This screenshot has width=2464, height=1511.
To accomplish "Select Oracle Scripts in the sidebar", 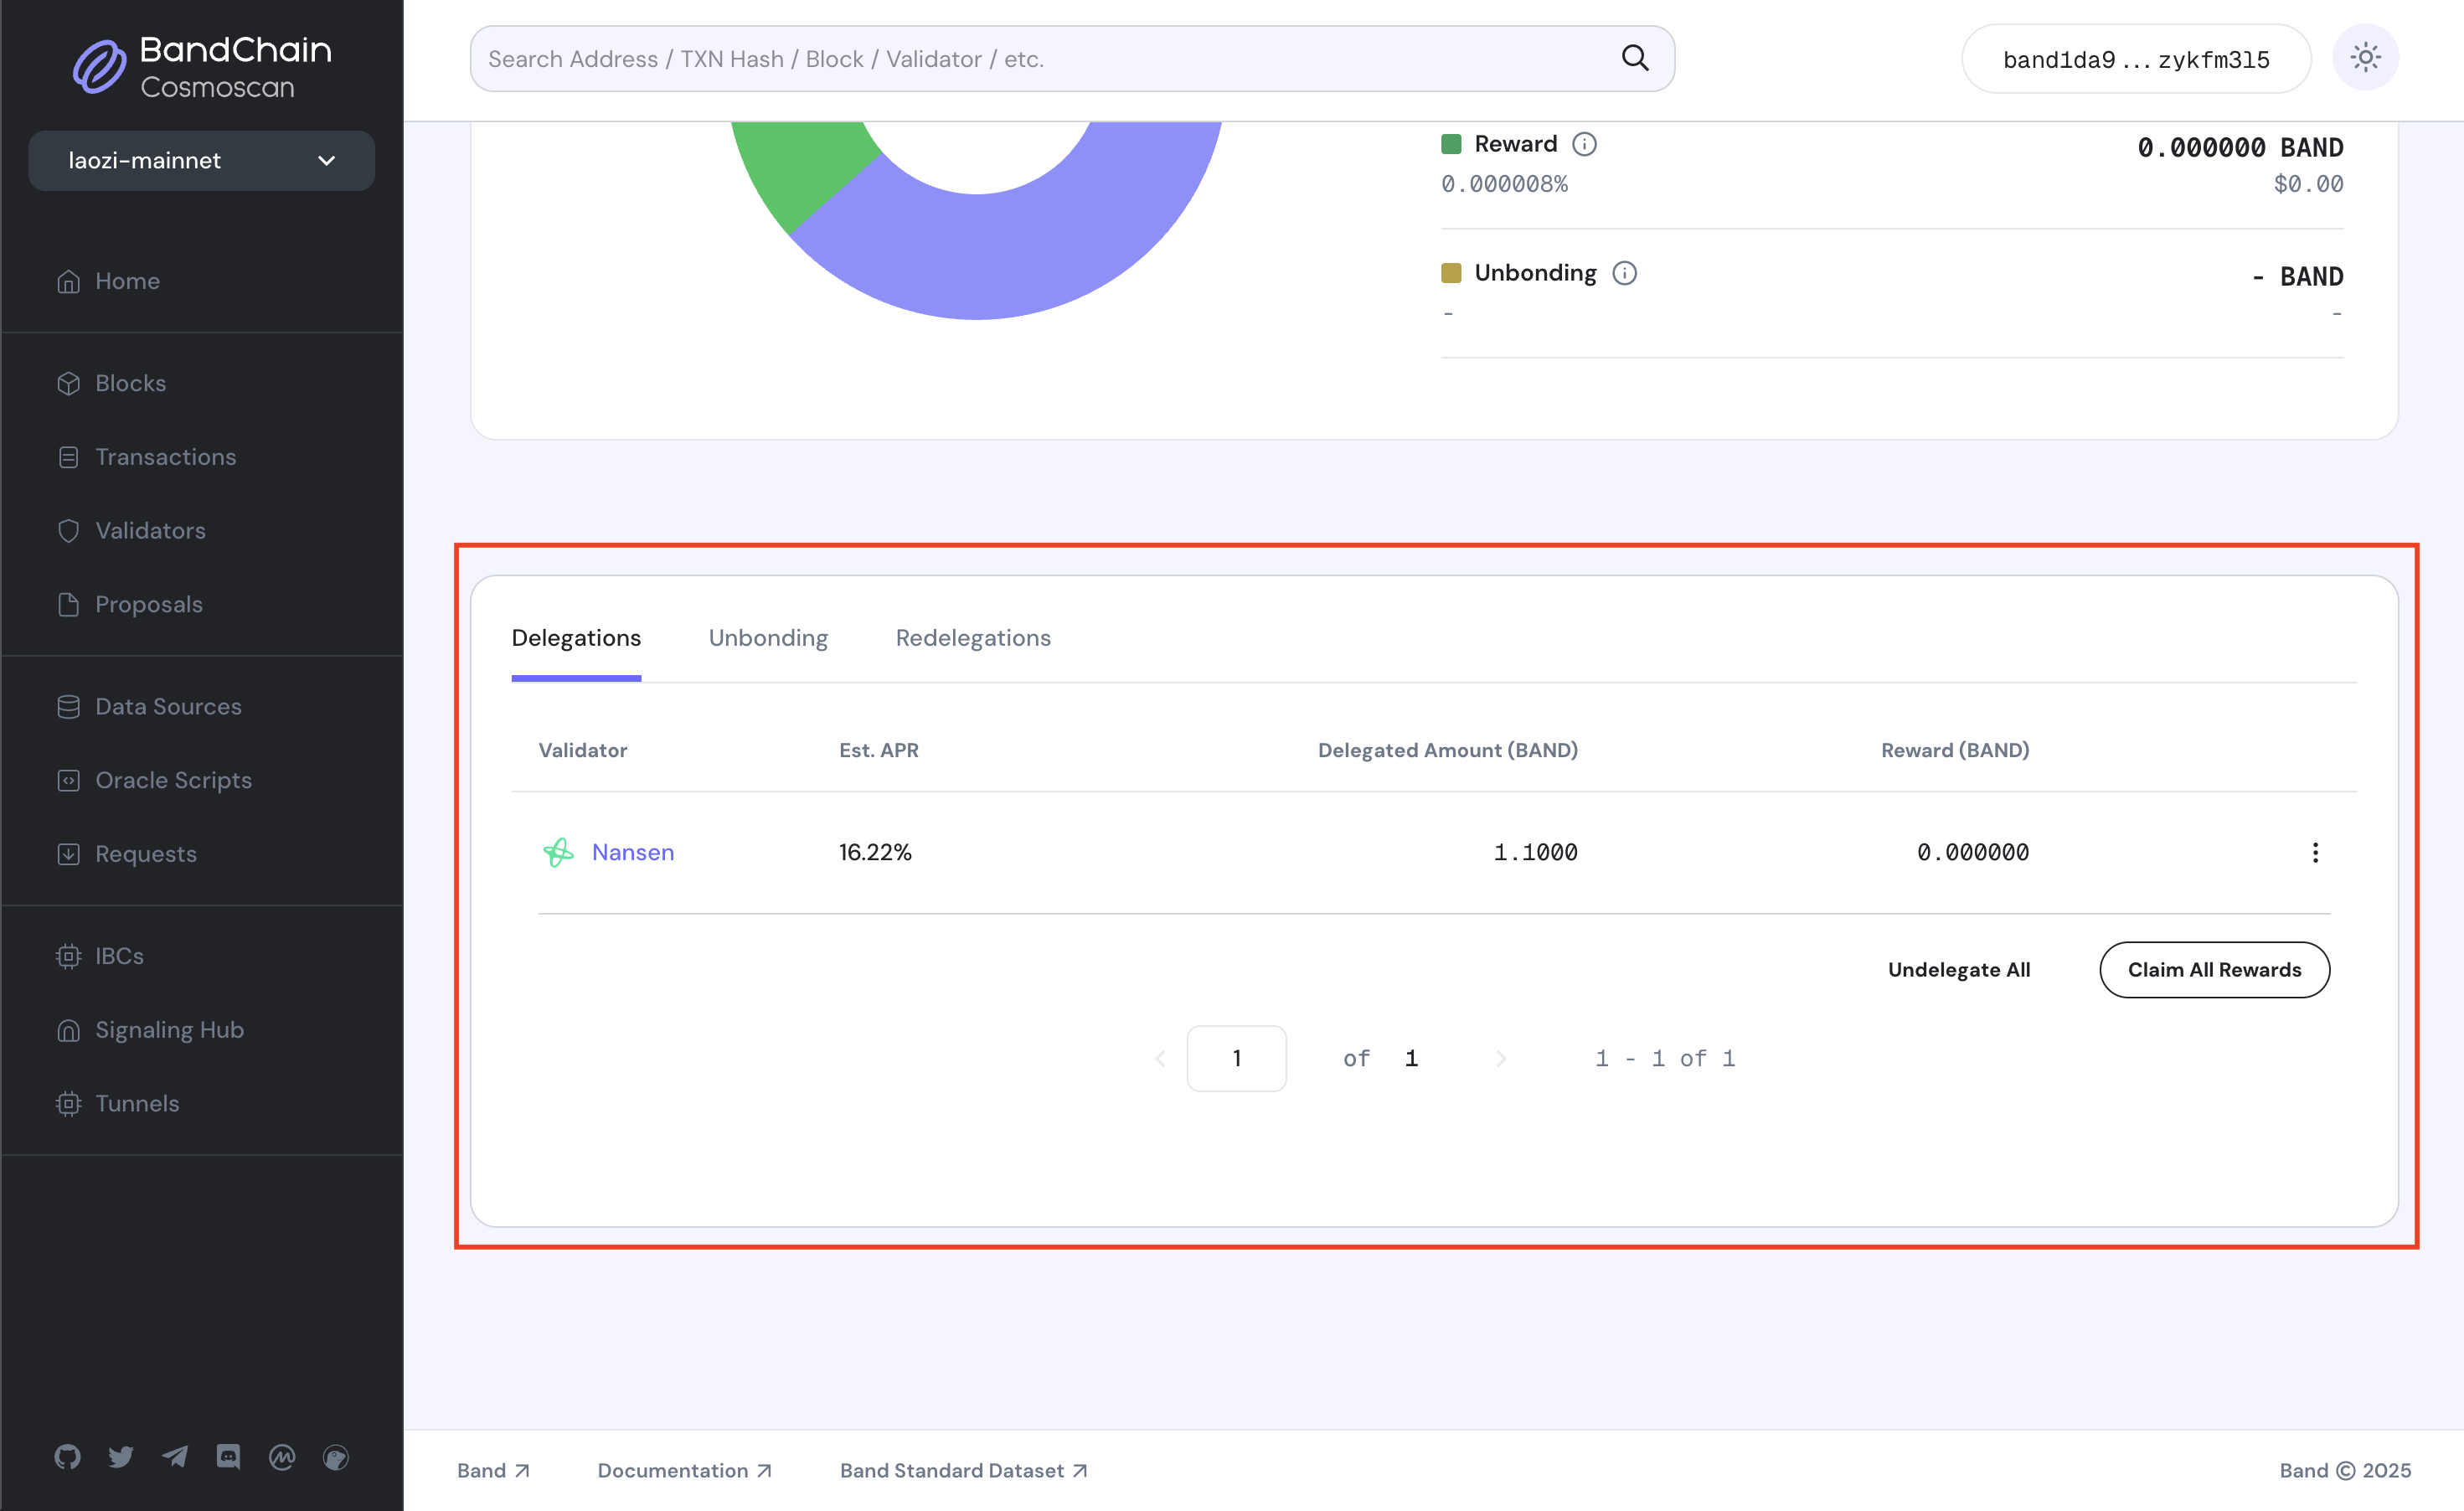I will point(173,780).
